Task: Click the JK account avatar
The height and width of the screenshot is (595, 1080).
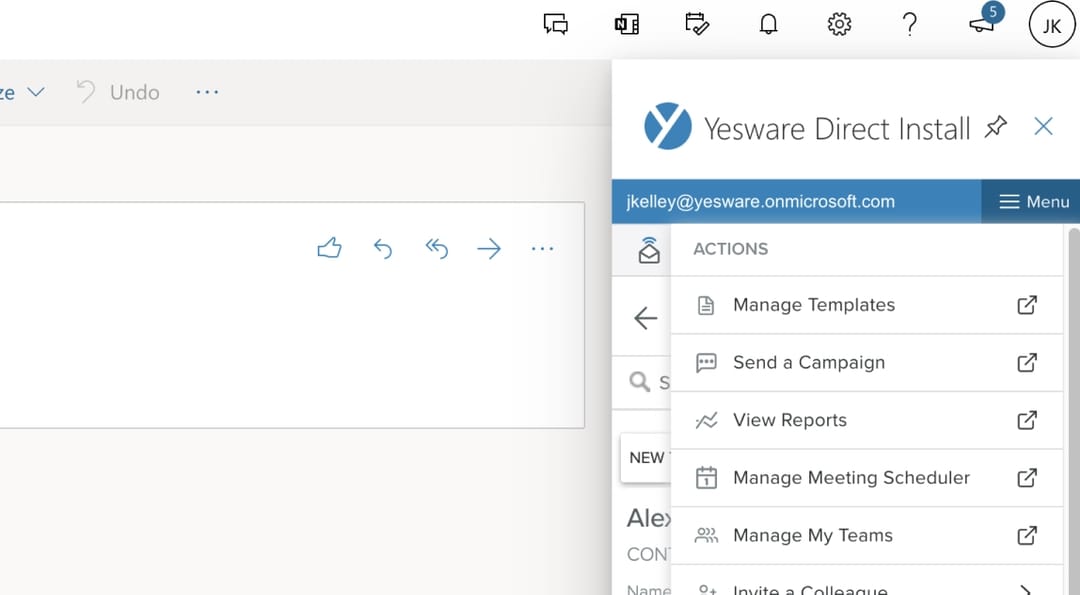Action: [x=1051, y=25]
